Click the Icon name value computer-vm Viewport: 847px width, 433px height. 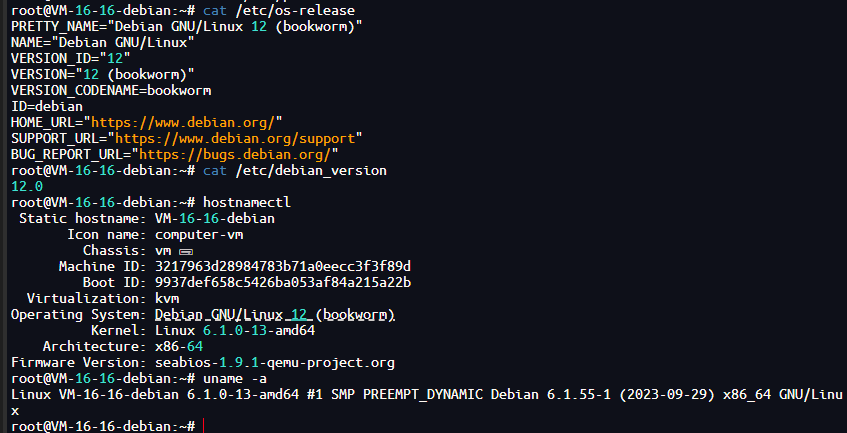pyautogui.click(x=199, y=235)
